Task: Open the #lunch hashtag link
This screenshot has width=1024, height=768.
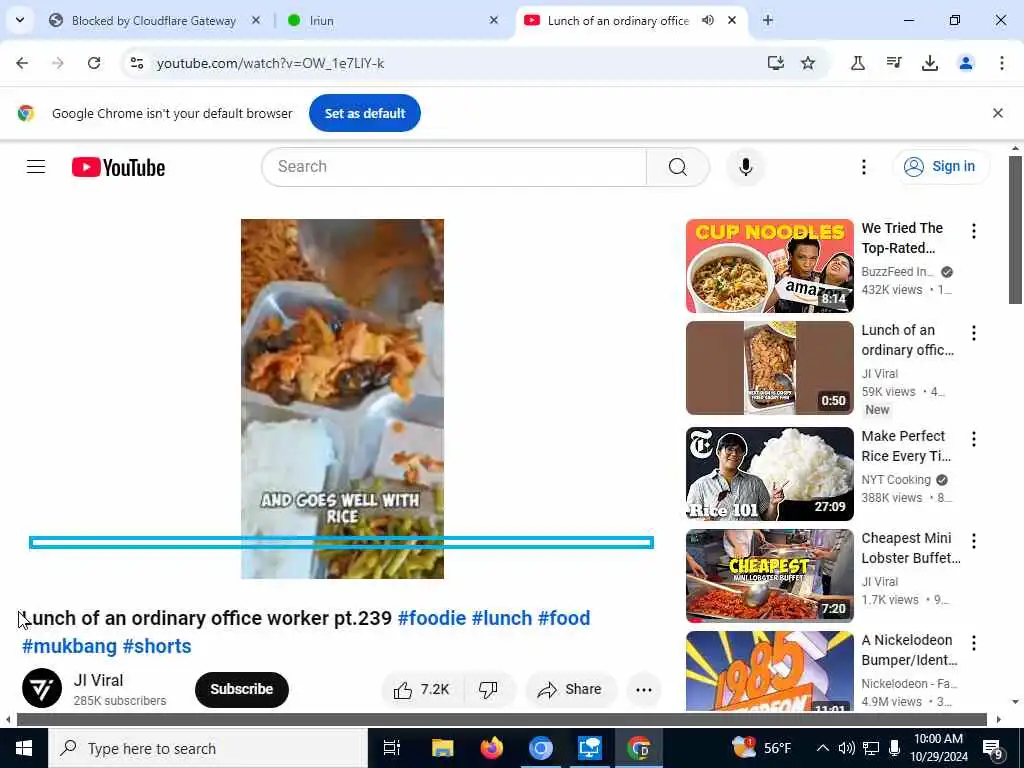Action: (502, 618)
